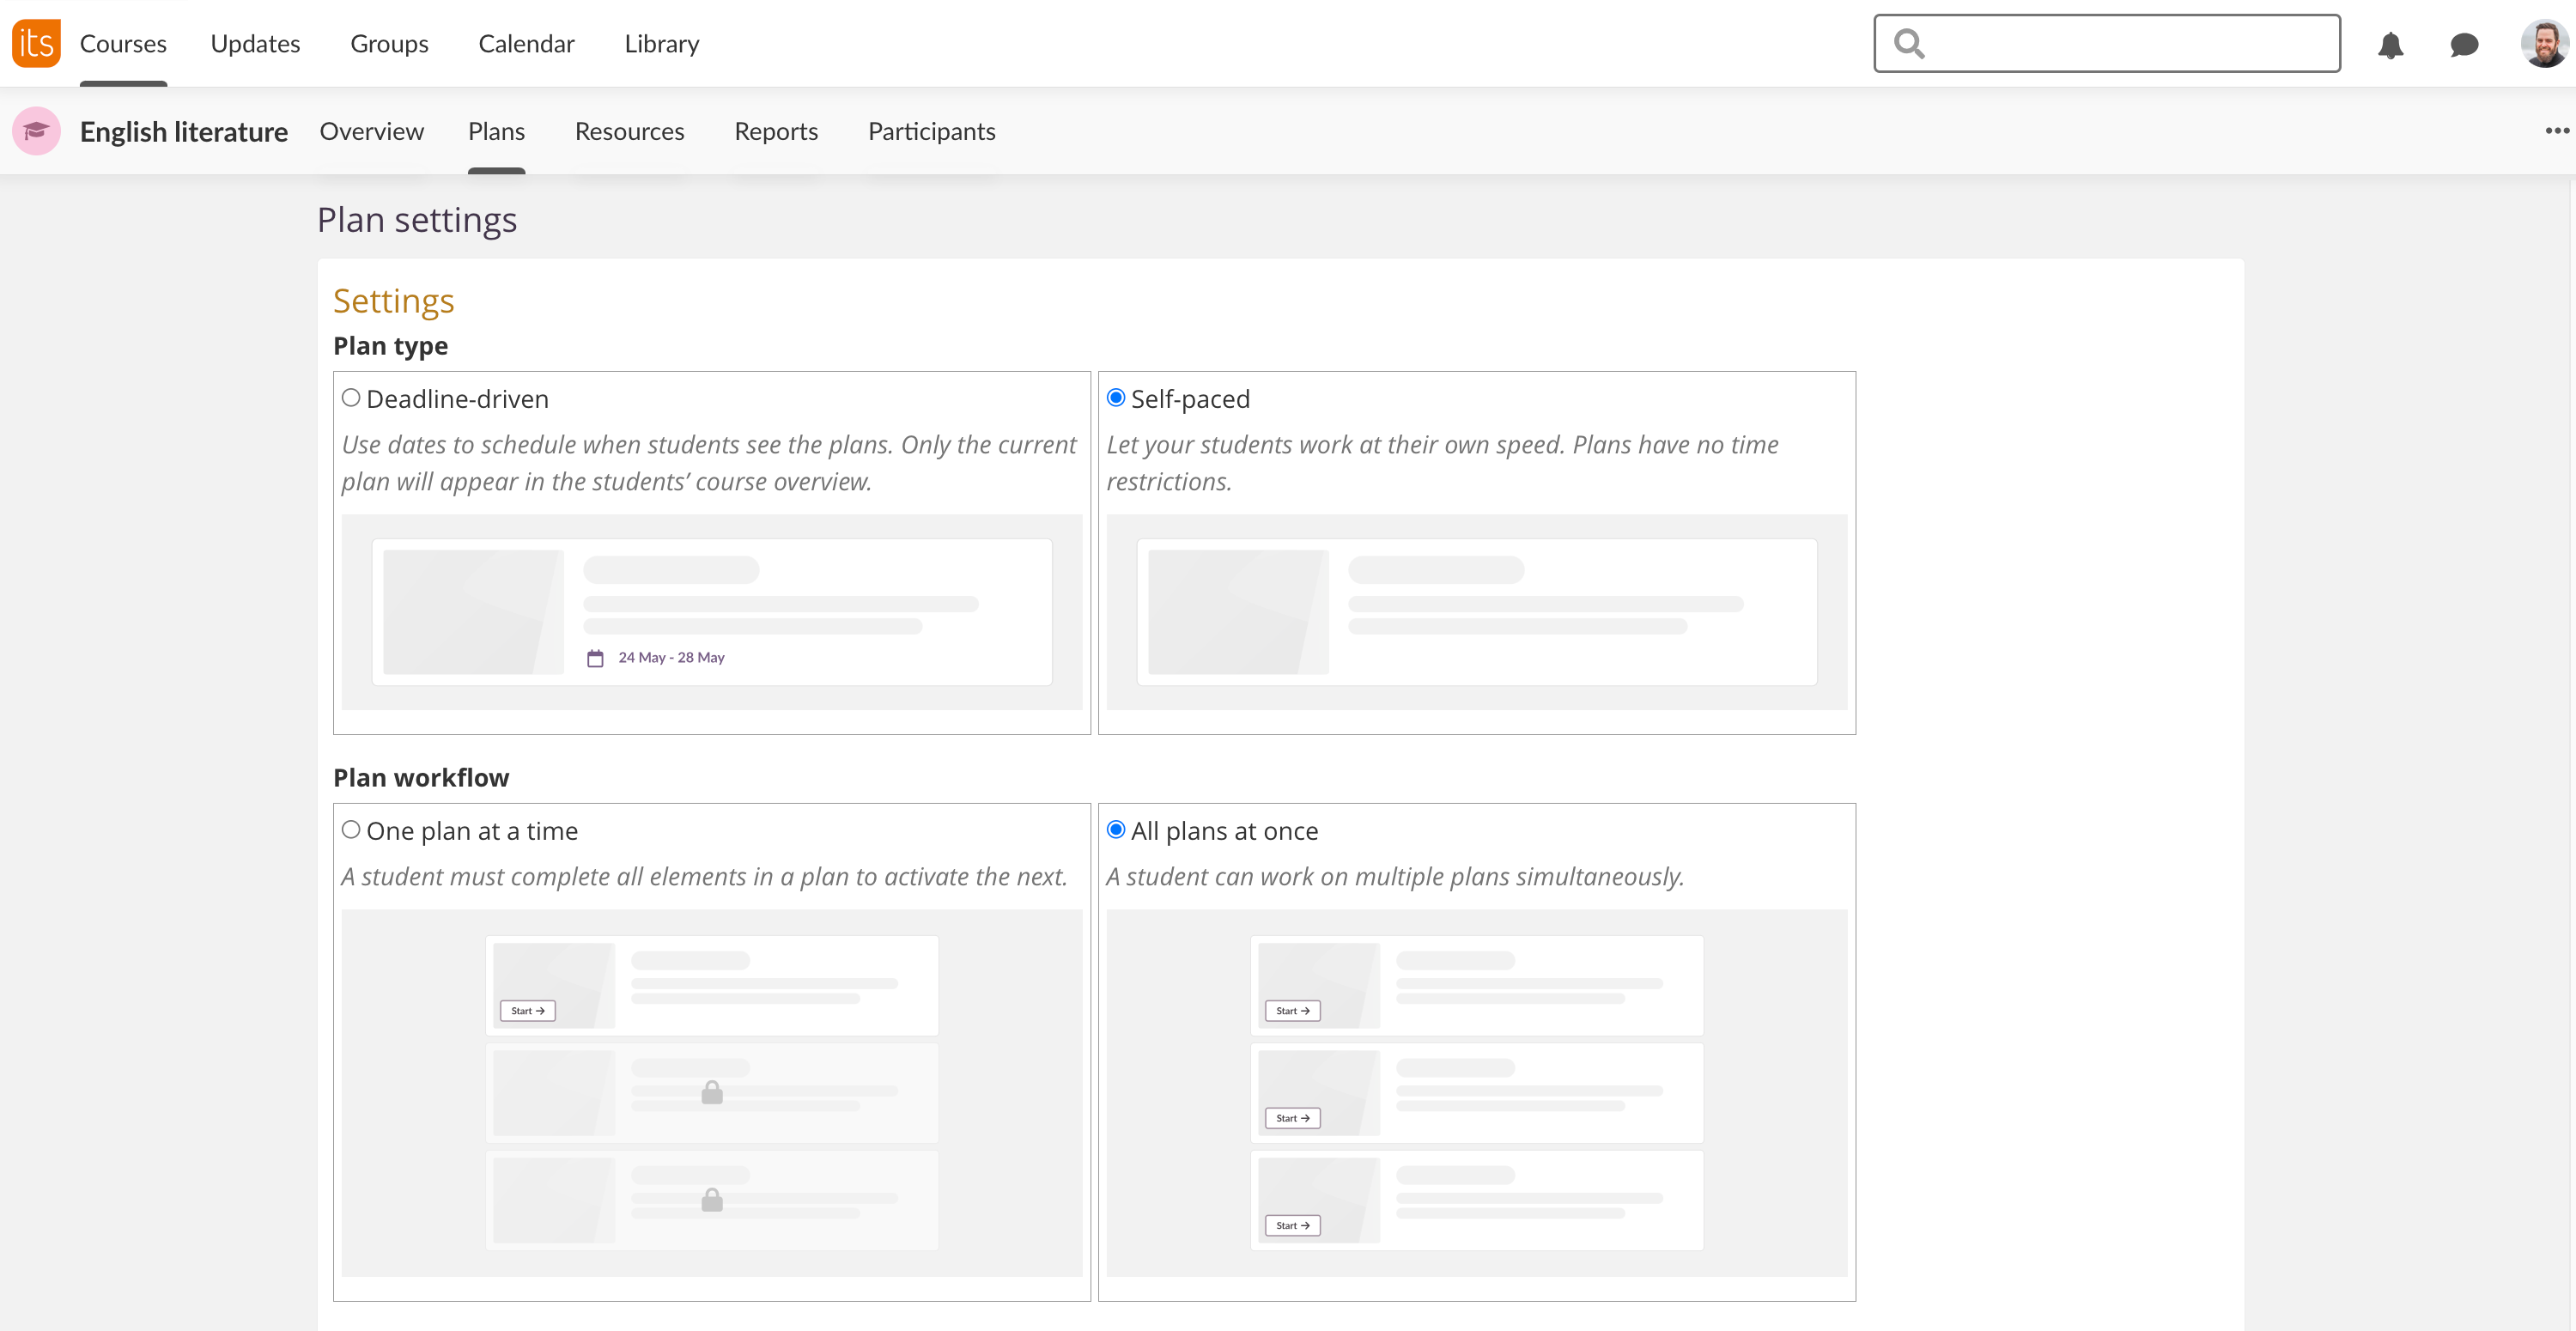Click the English literature course title
Viewport: 2576px width, 1331px height.
point(184,131)
